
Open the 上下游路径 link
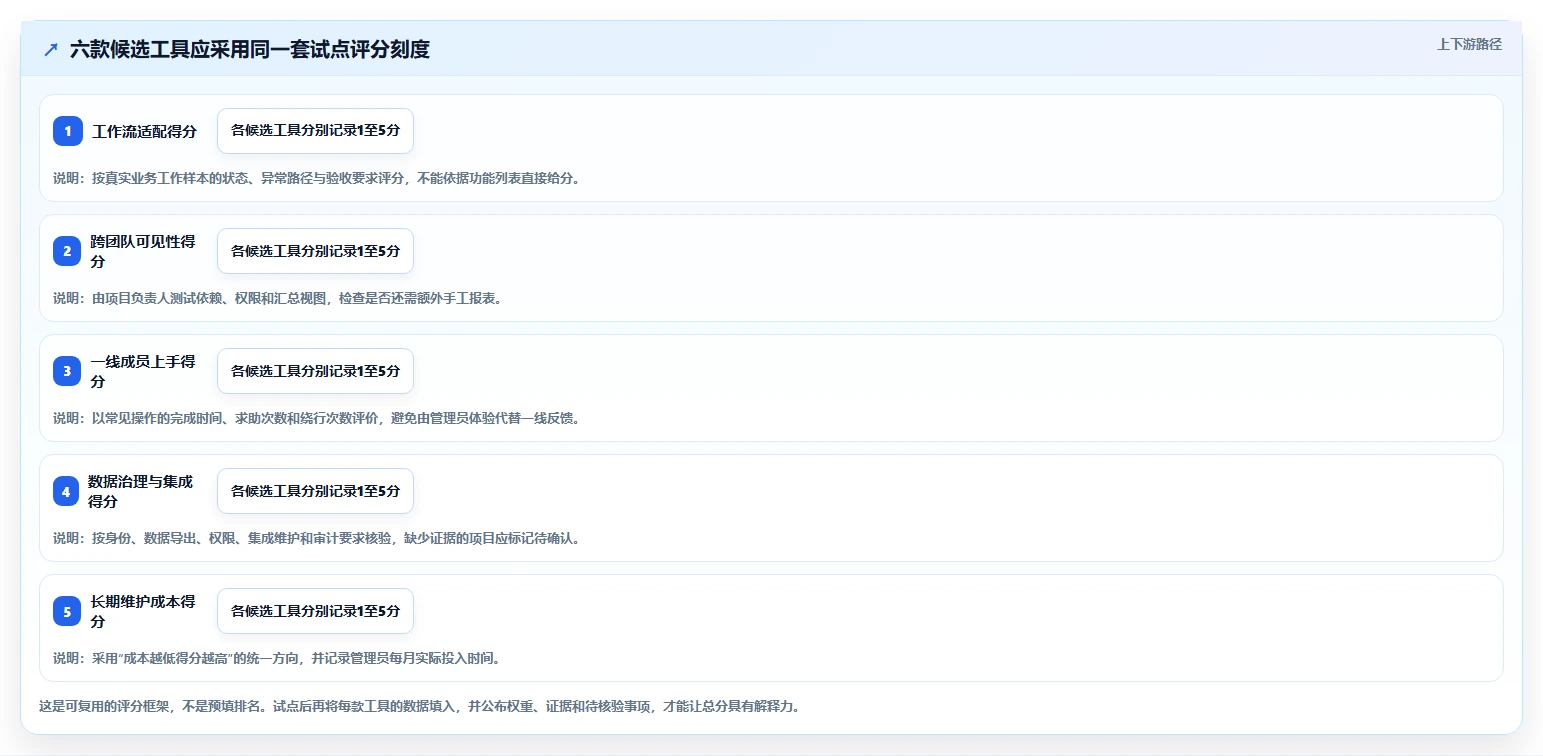click(1469, 44)
